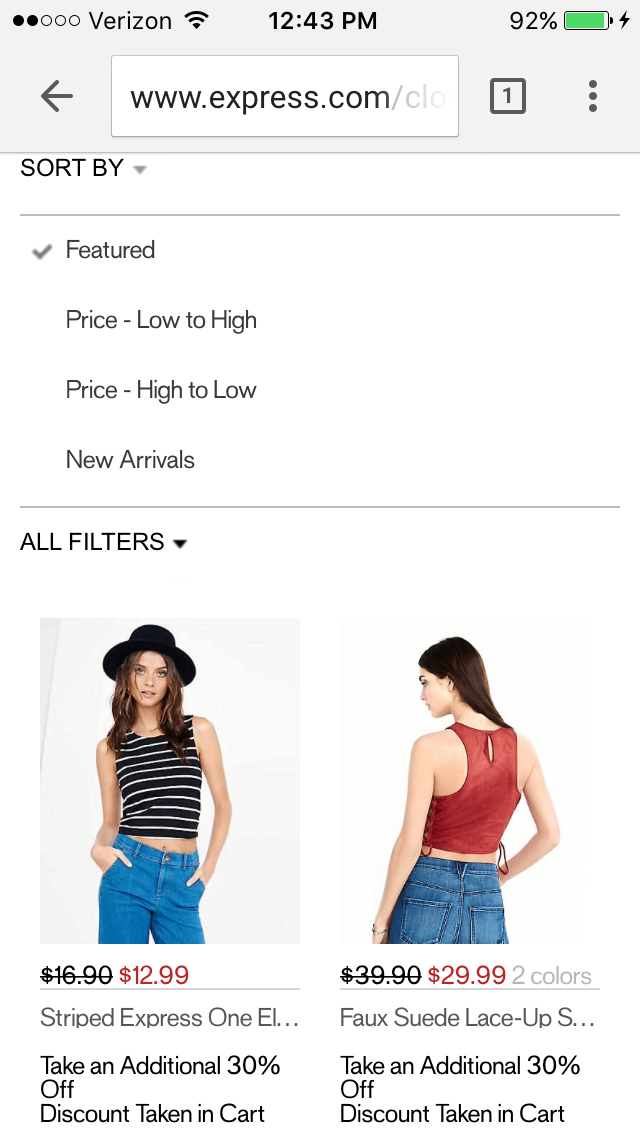The width and height of the screenshot is (640, 1136).
Task: Click the 2 colors label
Action: 552,976
